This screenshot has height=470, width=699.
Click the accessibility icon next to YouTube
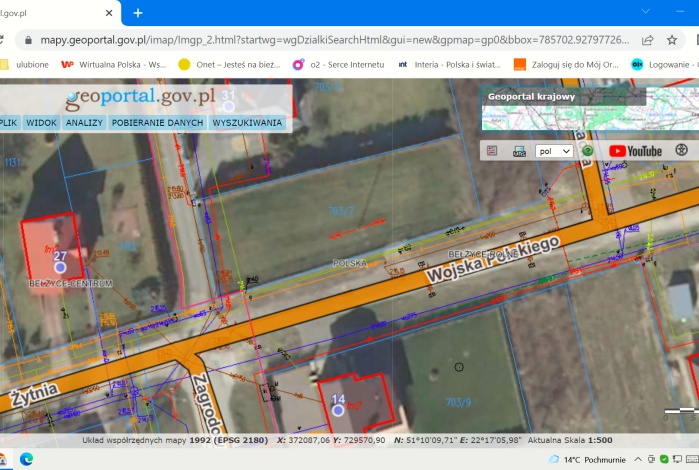[x=681, y=150]
